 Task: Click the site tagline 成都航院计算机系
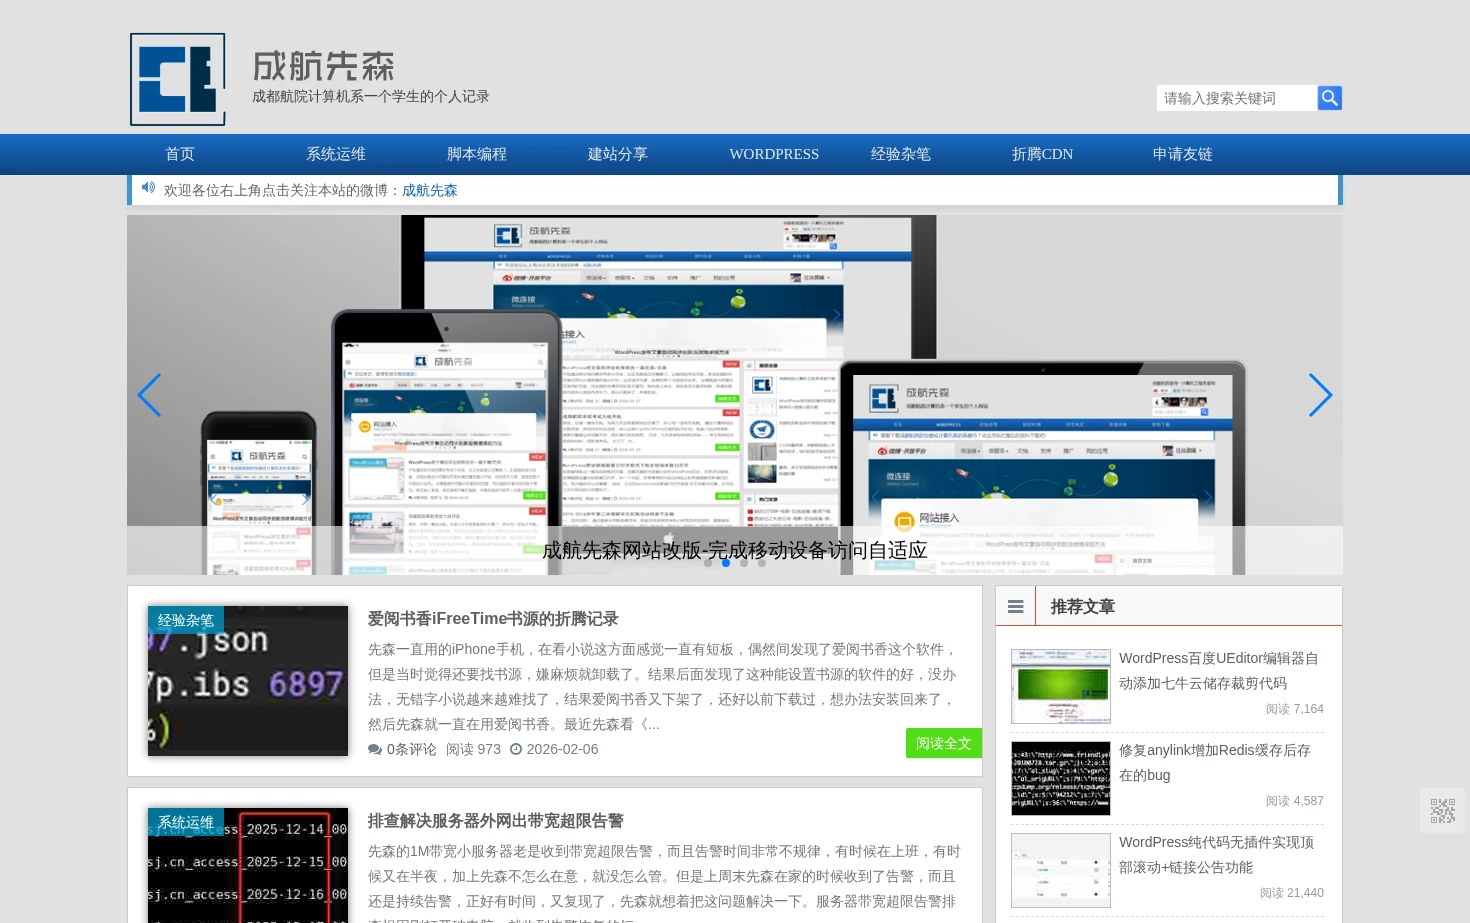pyautogui.click(x=371, y=97)
